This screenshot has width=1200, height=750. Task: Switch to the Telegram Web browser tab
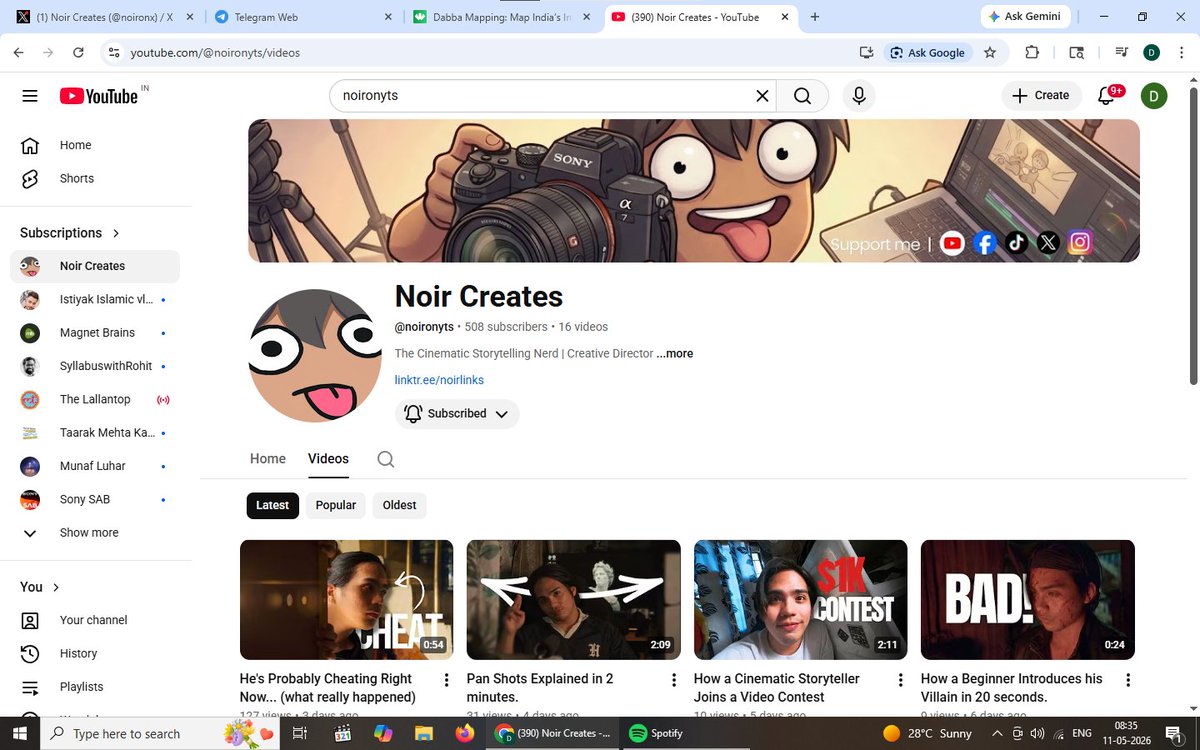302,17
